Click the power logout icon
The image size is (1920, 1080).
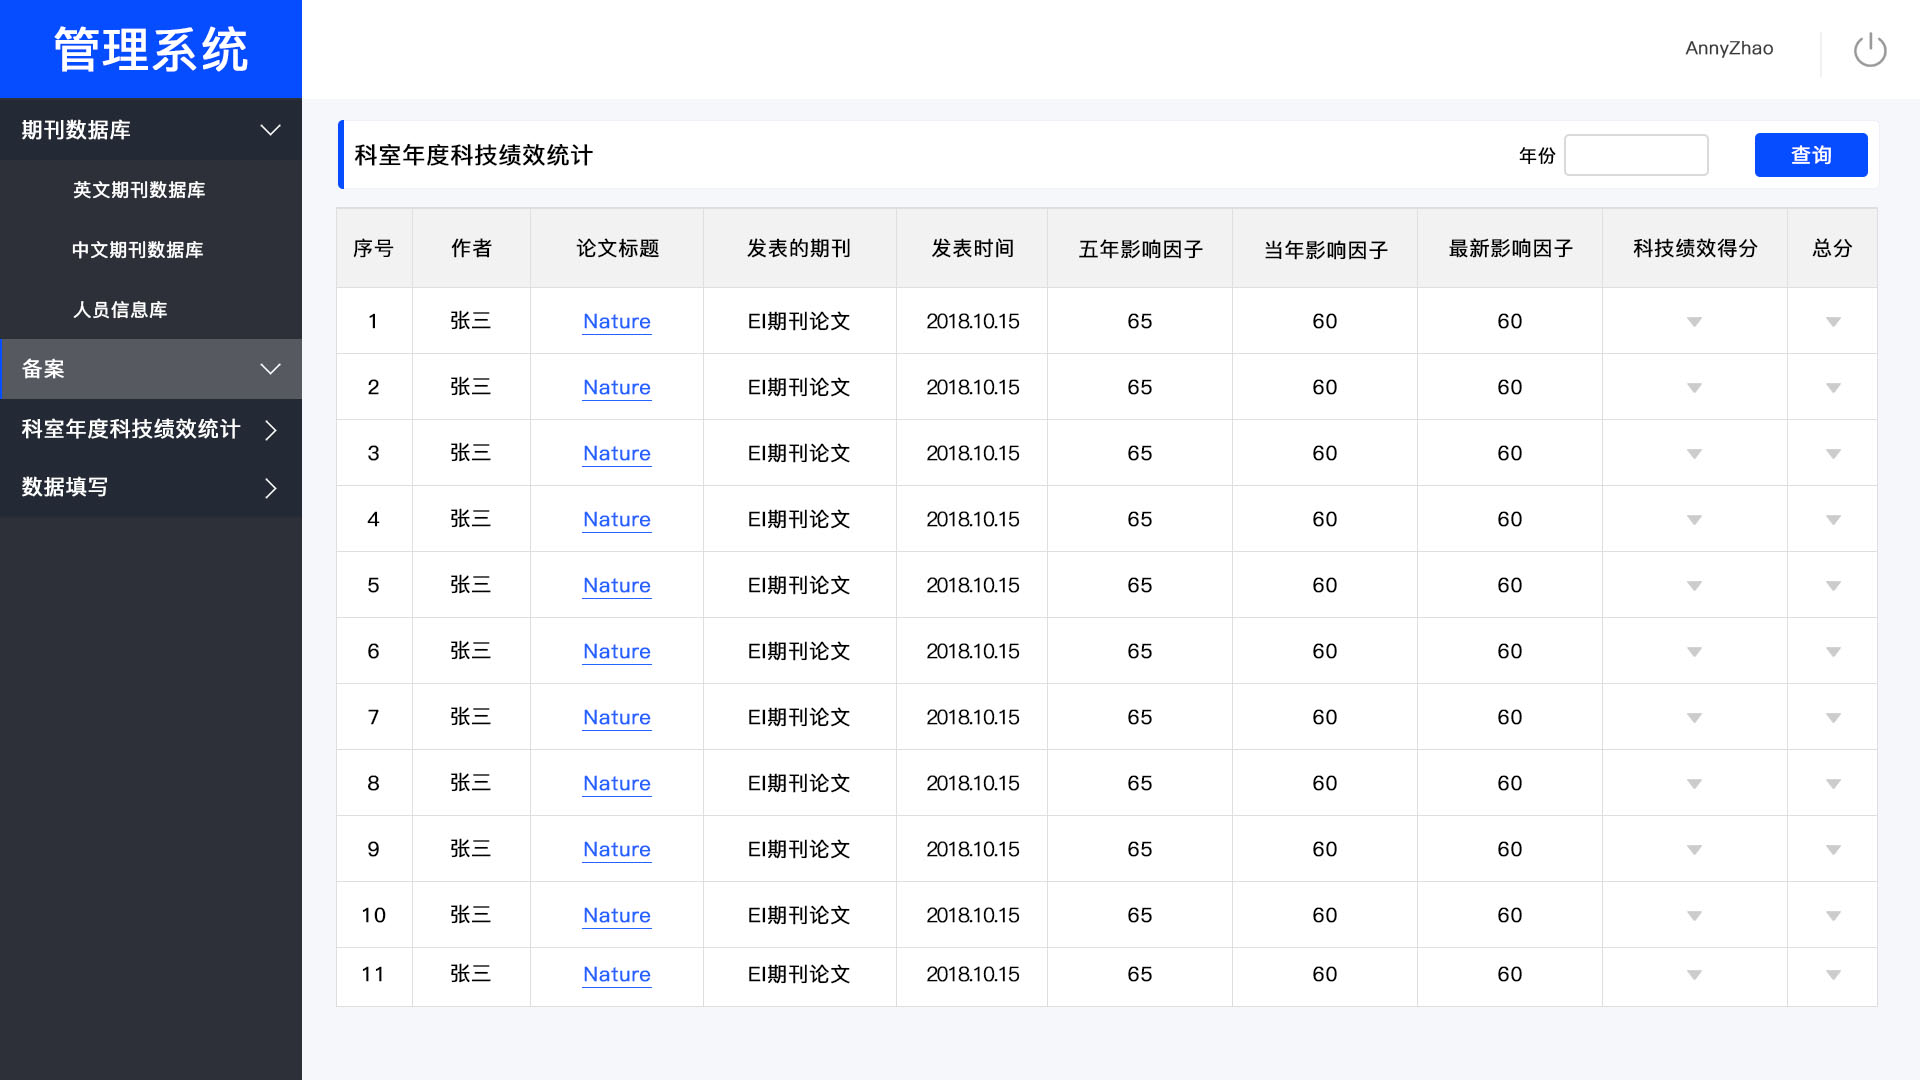pos(1869,50)
